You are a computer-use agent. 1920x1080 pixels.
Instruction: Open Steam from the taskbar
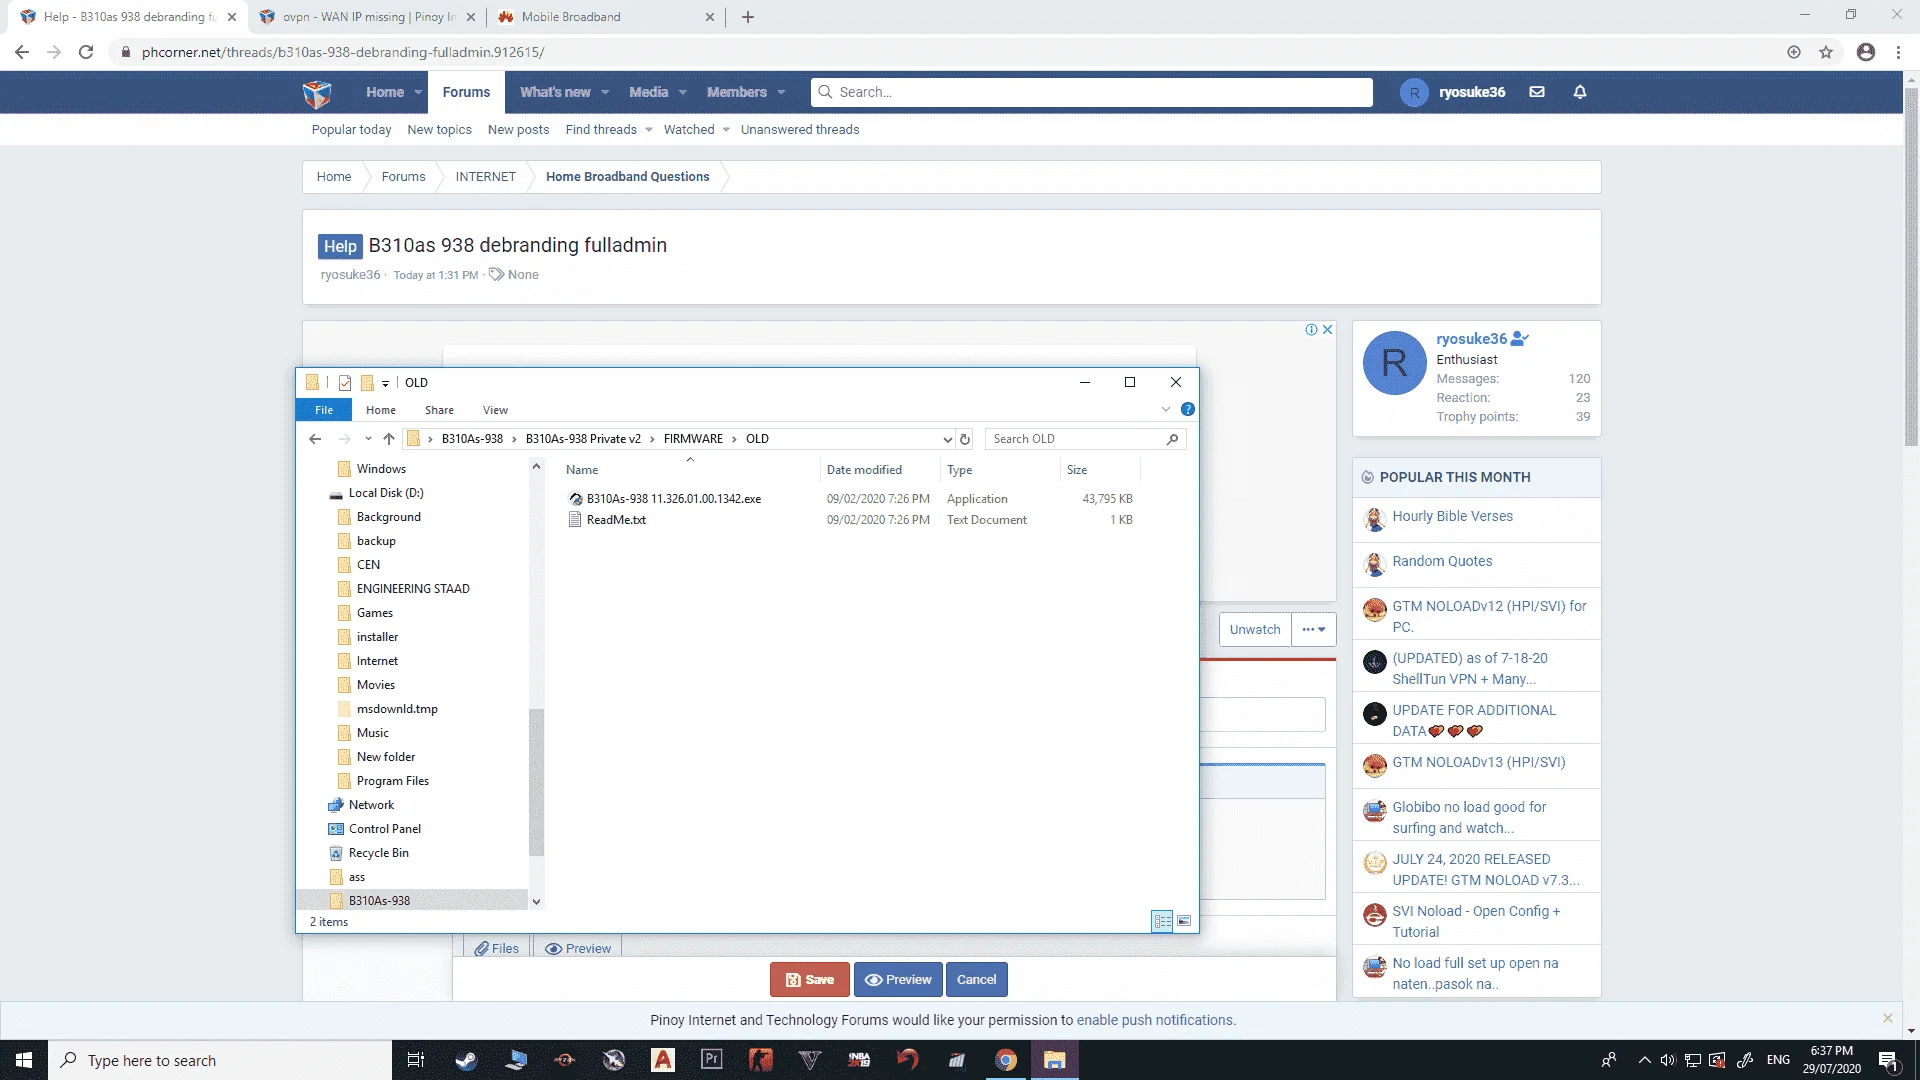point(466,1060)
